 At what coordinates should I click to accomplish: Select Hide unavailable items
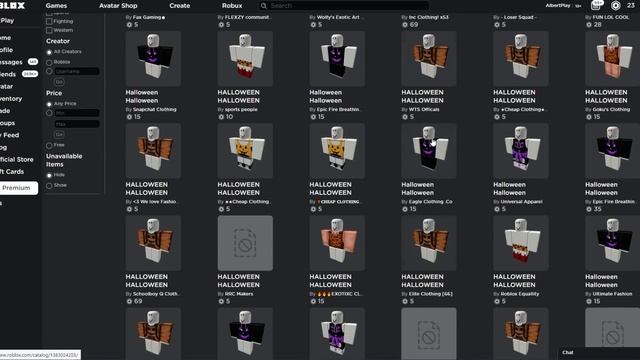coord(49,175)
